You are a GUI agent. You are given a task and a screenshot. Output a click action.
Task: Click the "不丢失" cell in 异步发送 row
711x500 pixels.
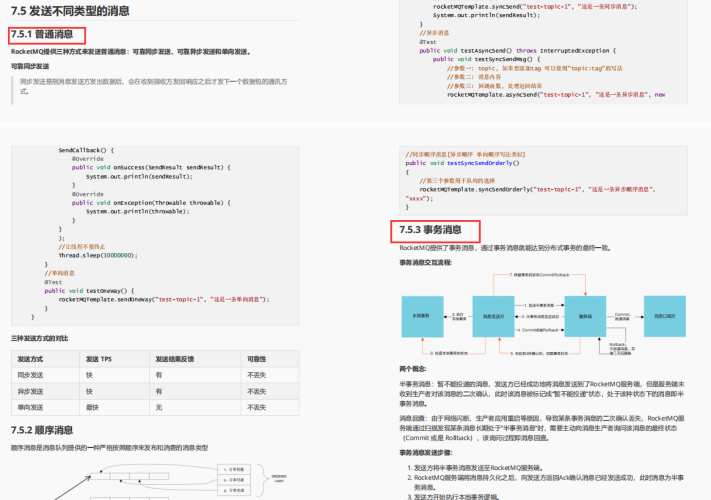(257, 391)
